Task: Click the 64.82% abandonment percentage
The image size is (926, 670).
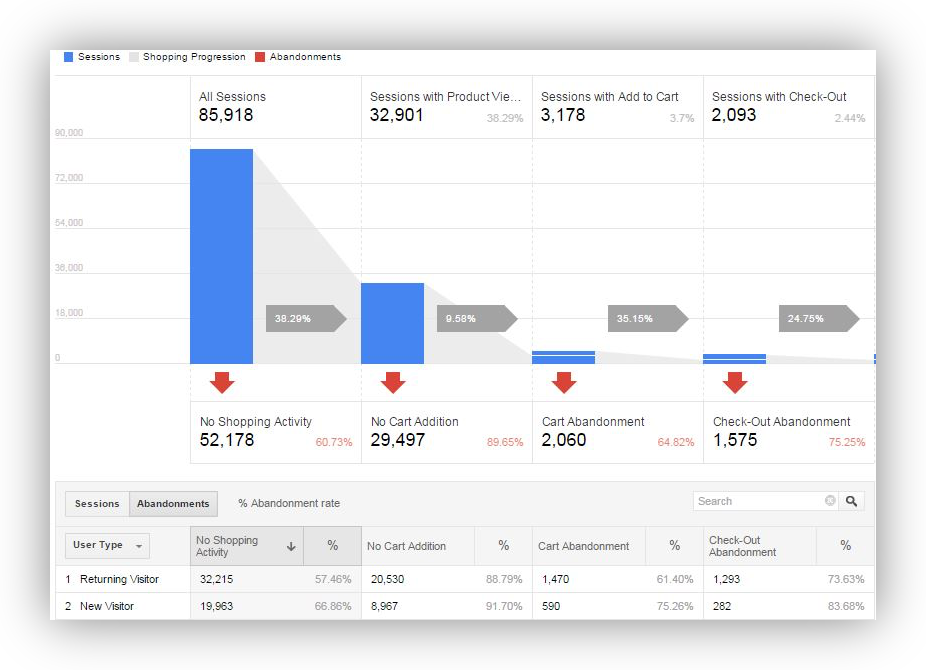Action: pos(676,442)
